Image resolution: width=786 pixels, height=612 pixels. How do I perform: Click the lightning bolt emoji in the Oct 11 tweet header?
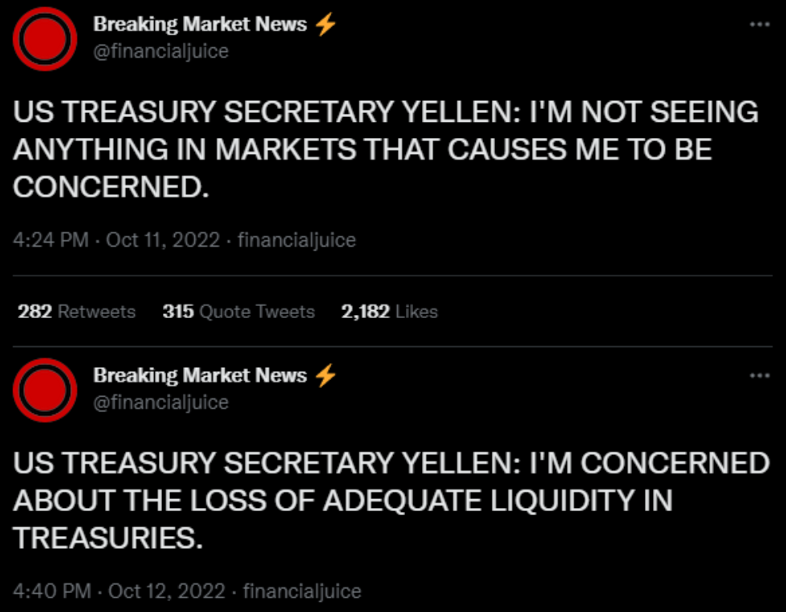pyautogui.click(x=325, y=24)
